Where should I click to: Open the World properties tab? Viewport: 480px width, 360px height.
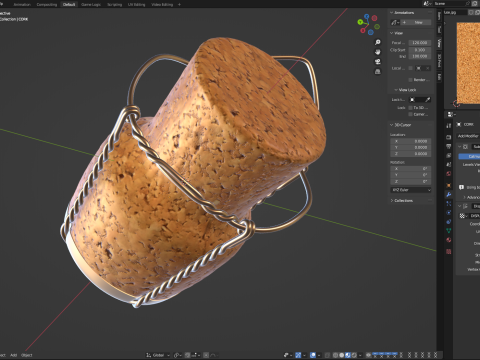(449, 173)
